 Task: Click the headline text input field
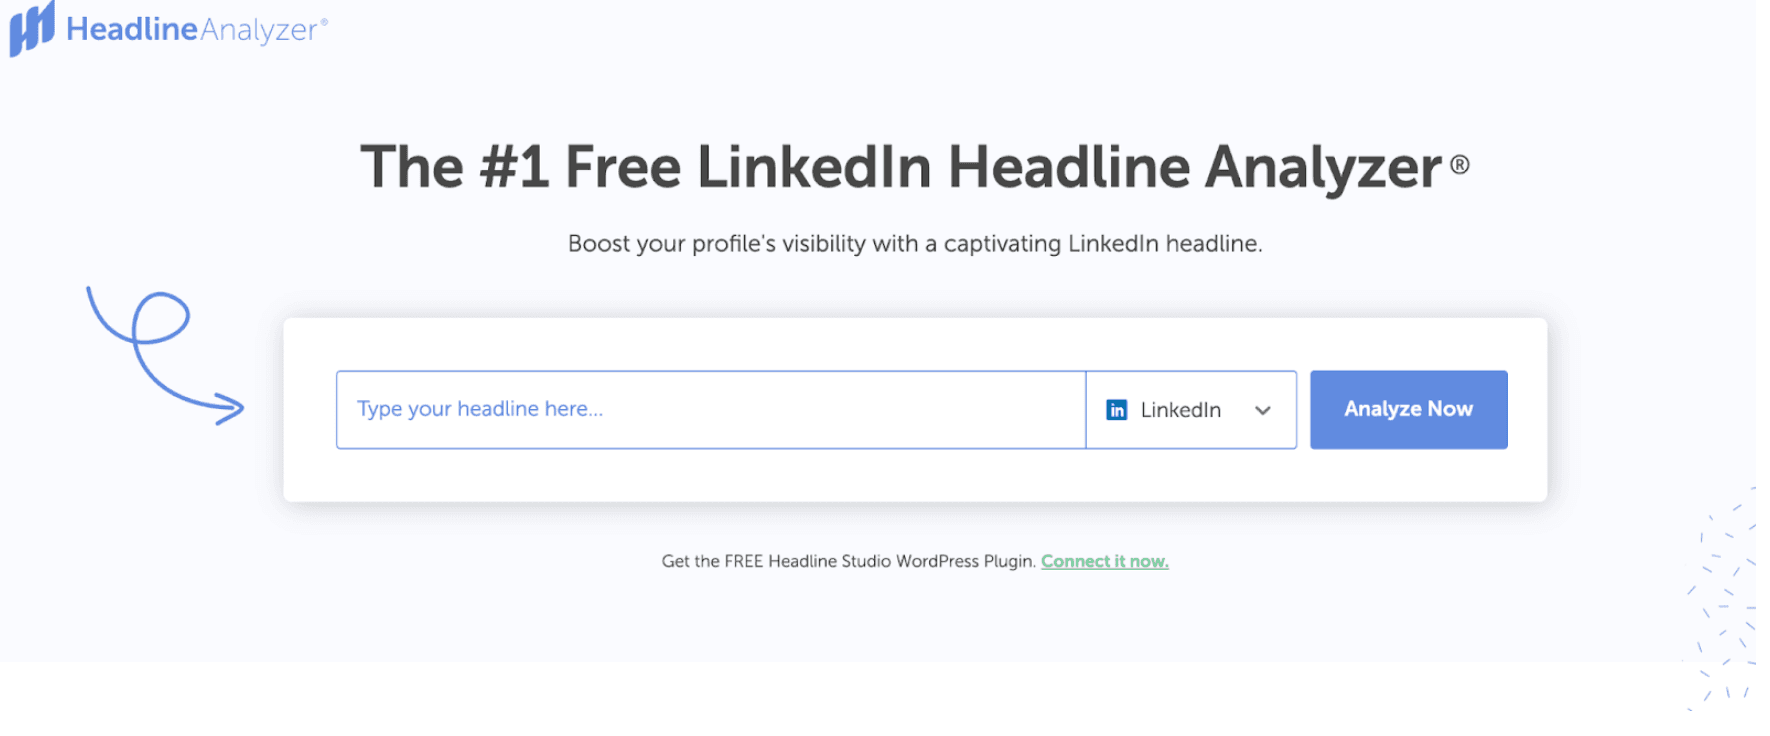click(710, 409)
